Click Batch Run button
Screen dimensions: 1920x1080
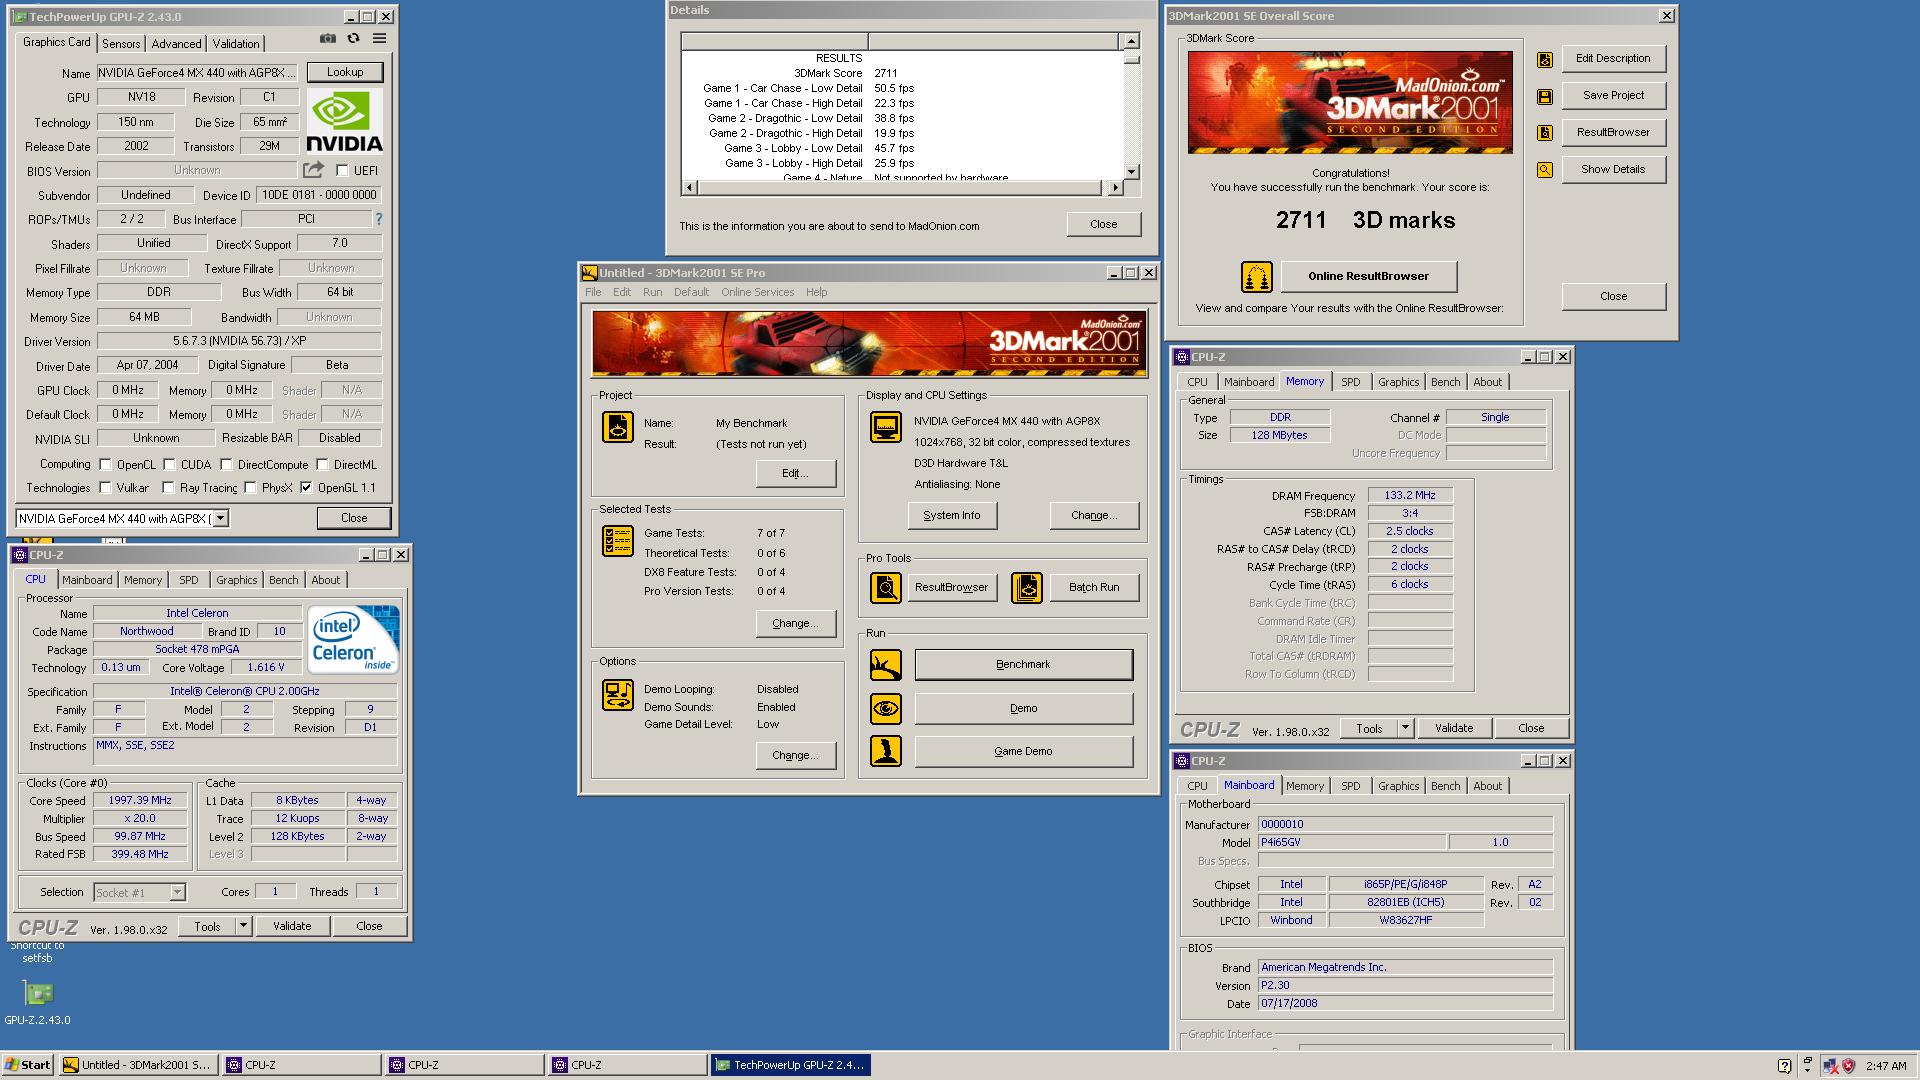1094,587
